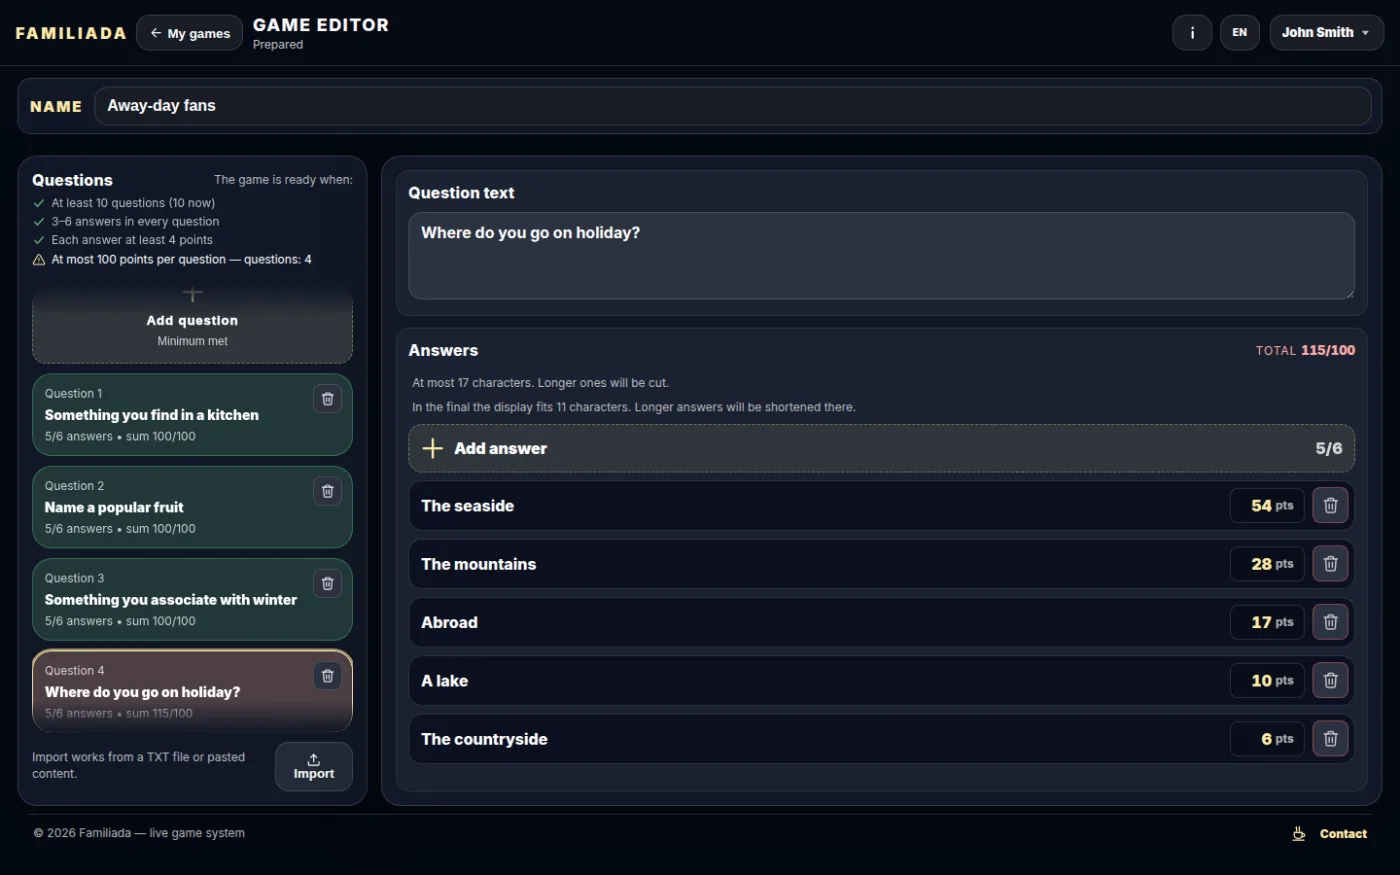
Task: Edit the 6 pts value for The countryside
Action: click(x=1267, y=739)
